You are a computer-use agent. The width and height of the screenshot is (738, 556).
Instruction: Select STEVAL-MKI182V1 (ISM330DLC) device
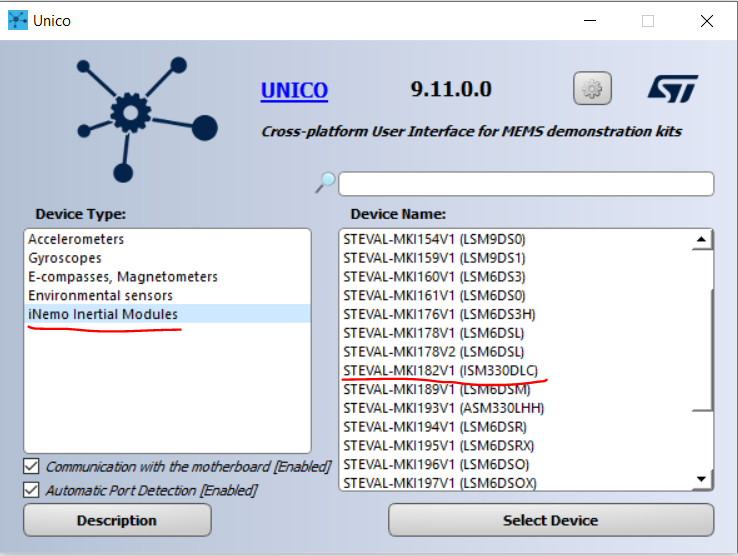(x=515, y=371)
